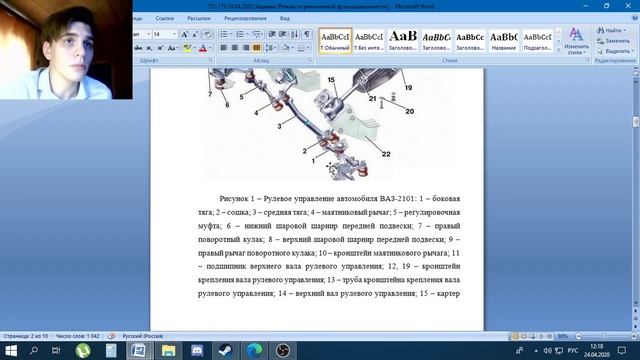The image size is (640, 360).
Task: Click Заменить (Replace) button
Action: point(613,41)
